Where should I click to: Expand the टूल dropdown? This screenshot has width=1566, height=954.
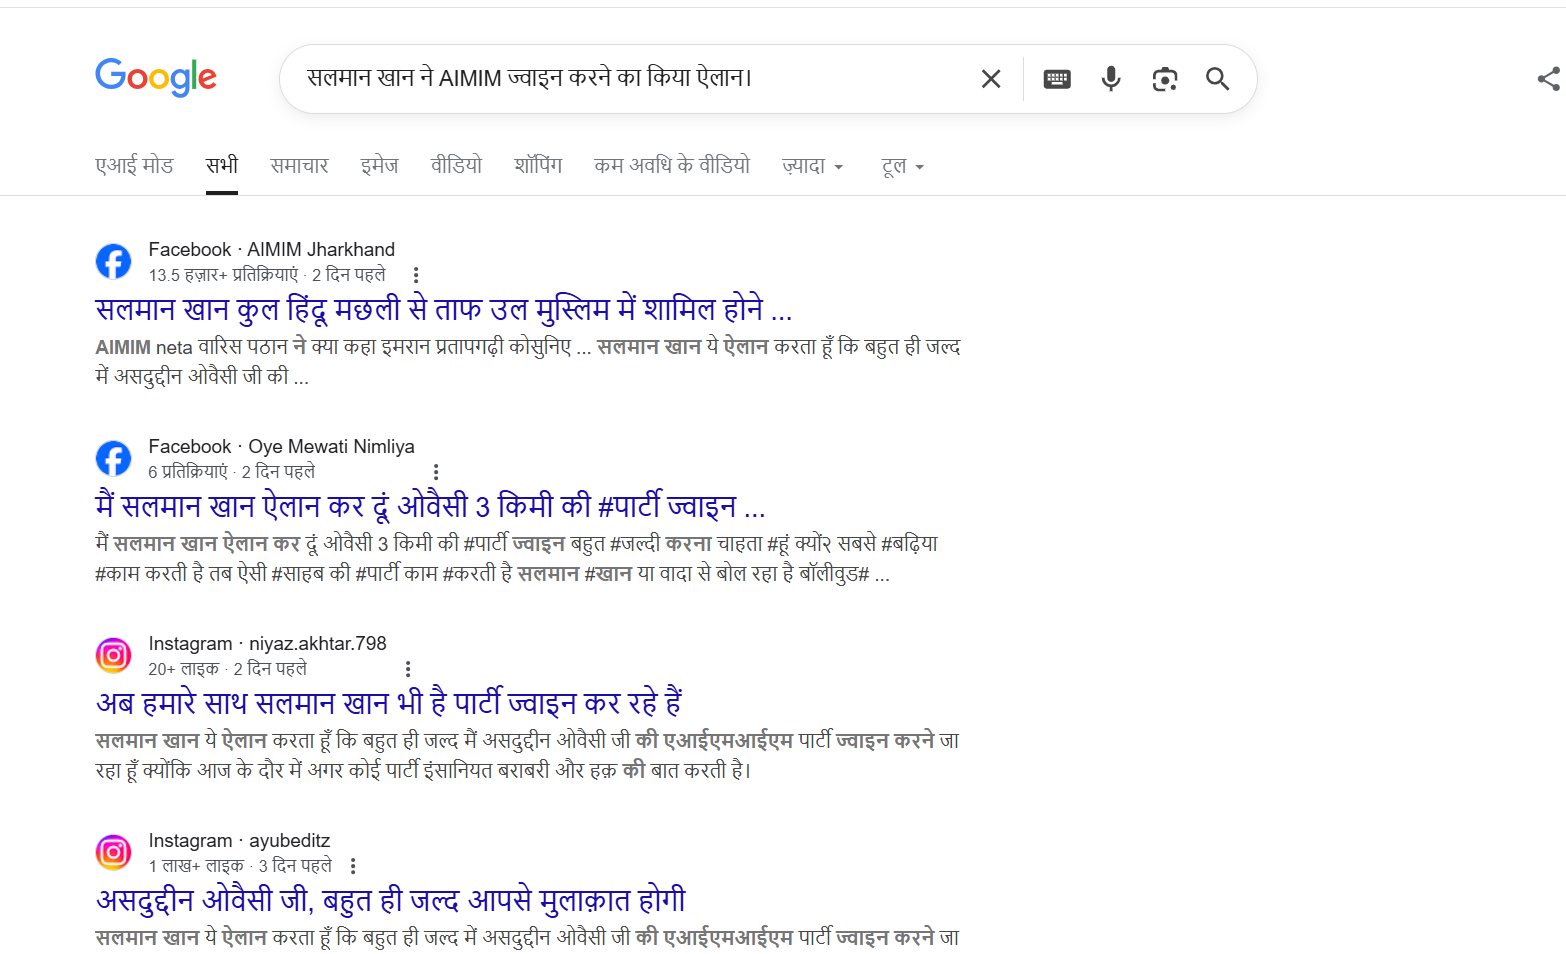pyautogui.click(x=902, y=166)
